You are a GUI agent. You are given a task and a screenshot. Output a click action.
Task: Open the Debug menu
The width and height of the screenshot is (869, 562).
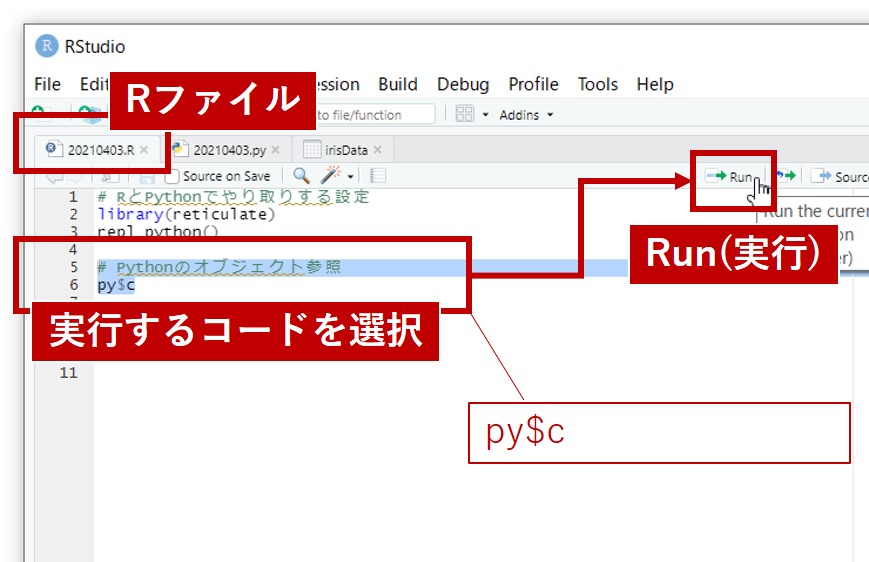pos(463,84)
